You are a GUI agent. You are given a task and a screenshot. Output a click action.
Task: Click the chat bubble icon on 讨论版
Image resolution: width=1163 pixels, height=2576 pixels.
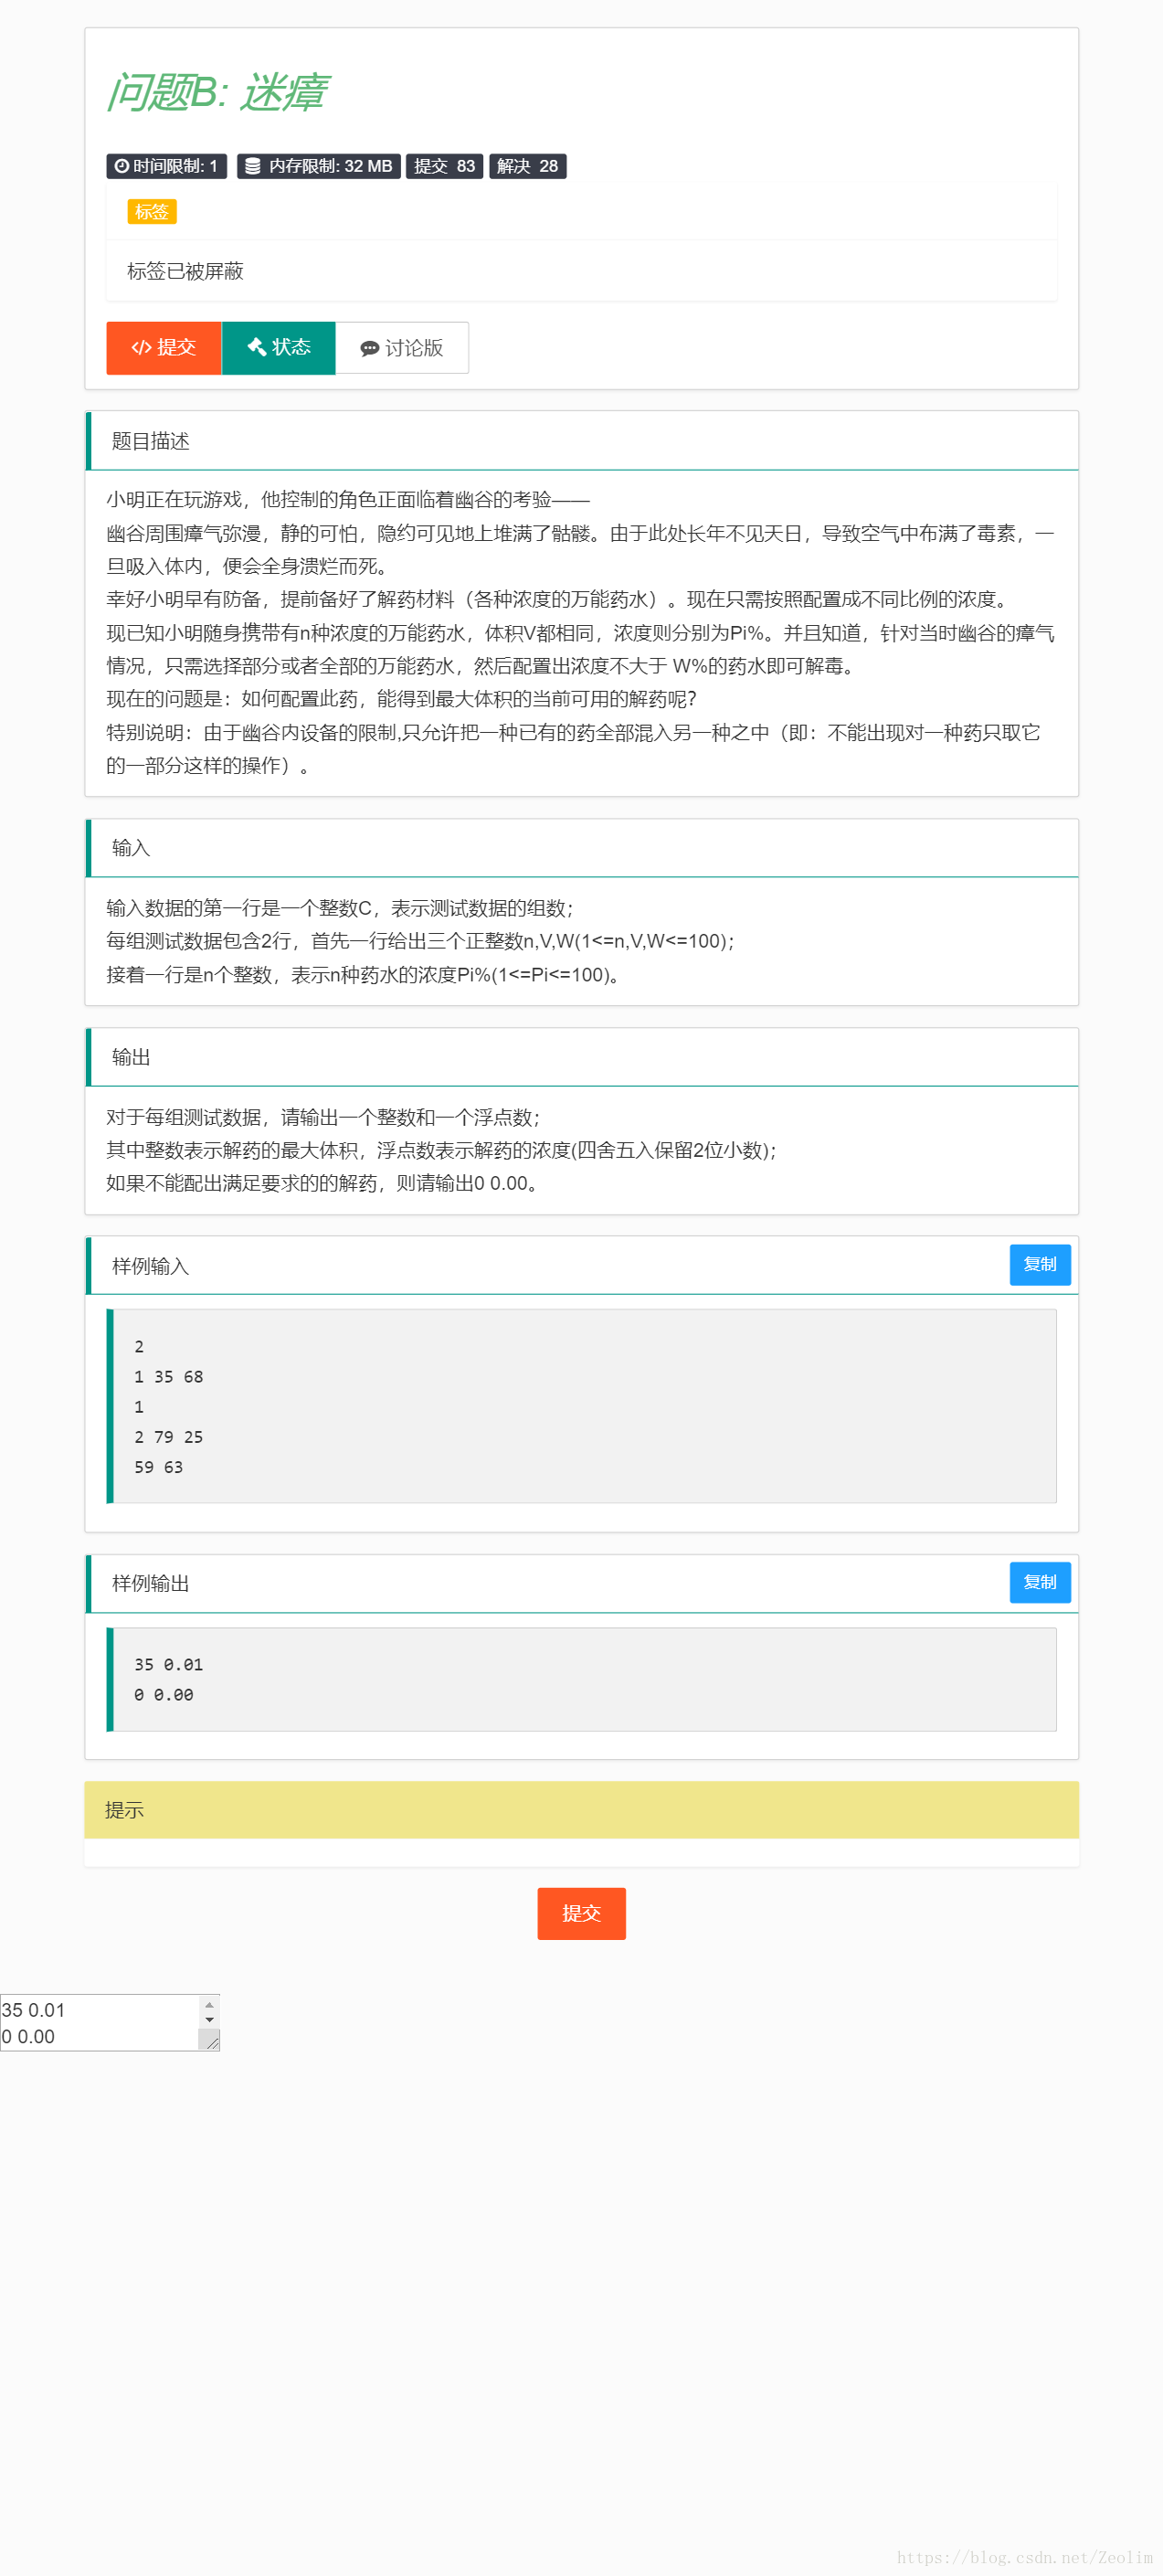[369, 349]
